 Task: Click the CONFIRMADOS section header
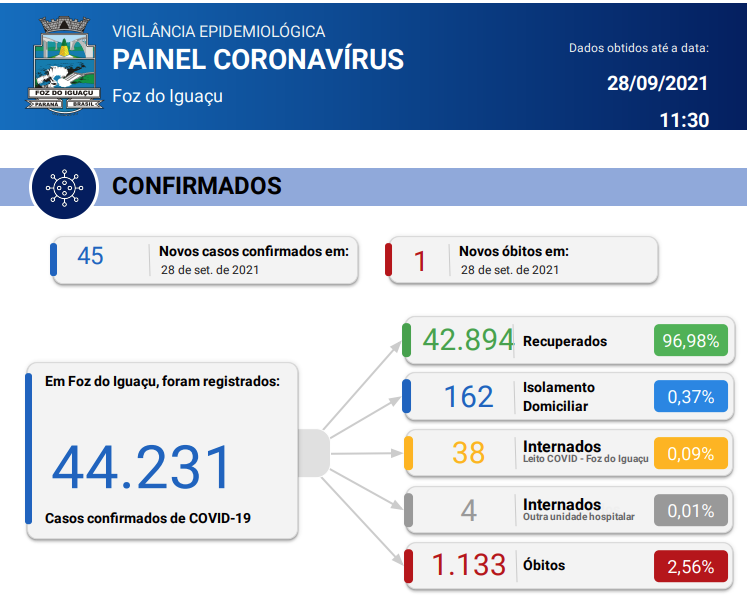[197, 186]
